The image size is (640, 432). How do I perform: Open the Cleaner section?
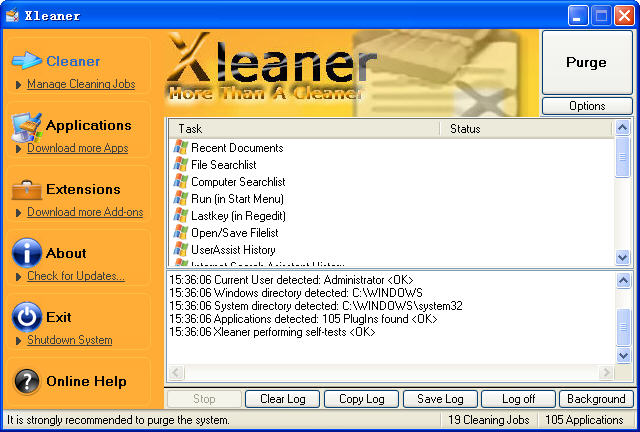tap(73, 61)
